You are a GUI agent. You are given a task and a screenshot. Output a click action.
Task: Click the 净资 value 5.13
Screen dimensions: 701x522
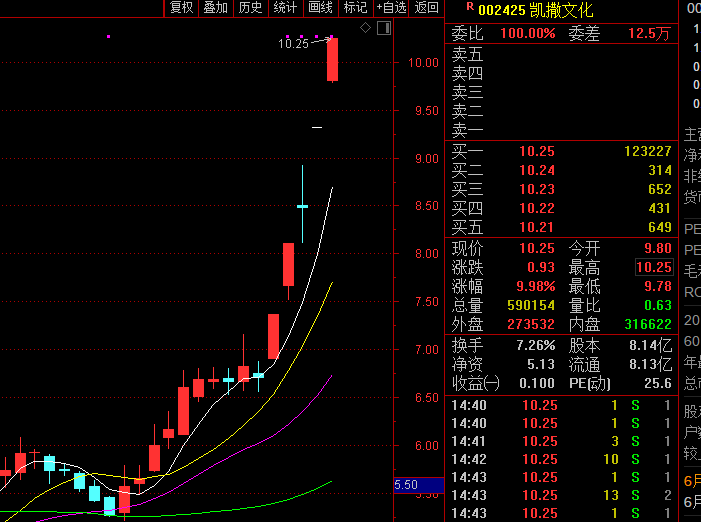point(541,365)
